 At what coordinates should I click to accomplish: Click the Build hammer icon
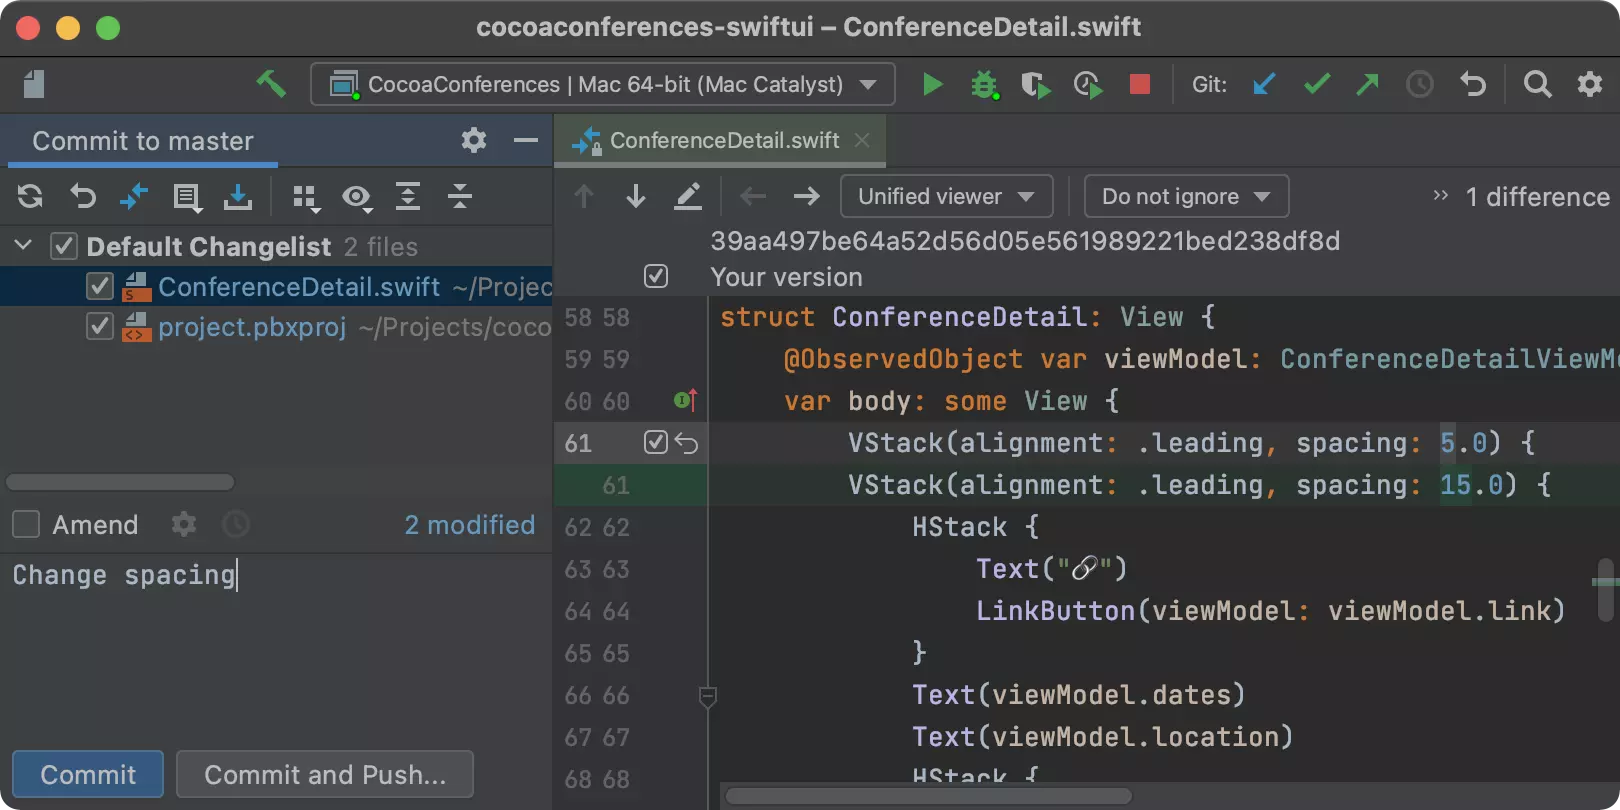pyautogui.click(x=271, y=85)
